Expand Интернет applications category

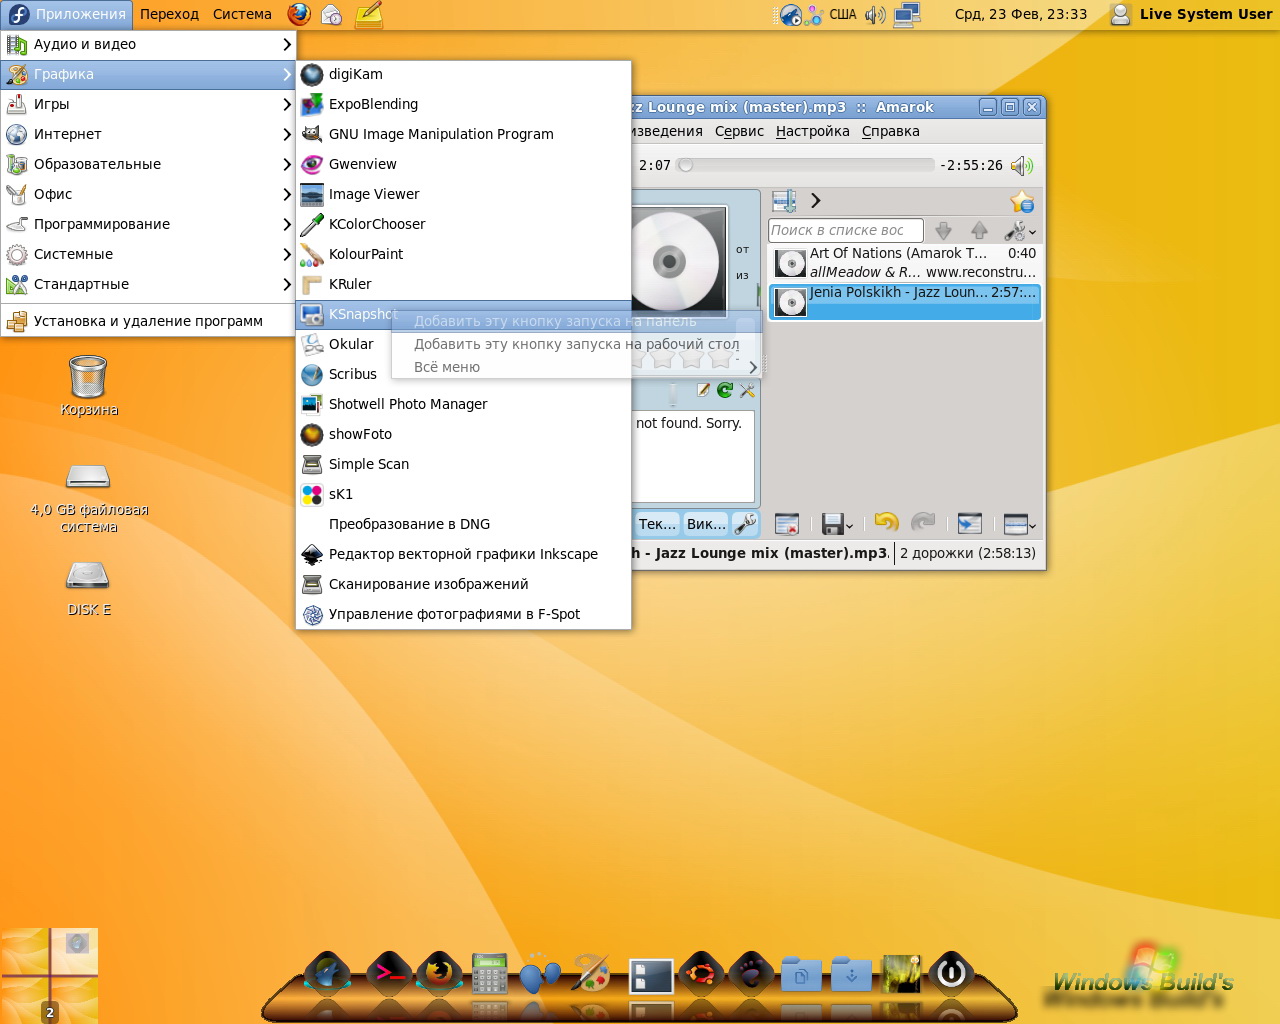point(149,134)
